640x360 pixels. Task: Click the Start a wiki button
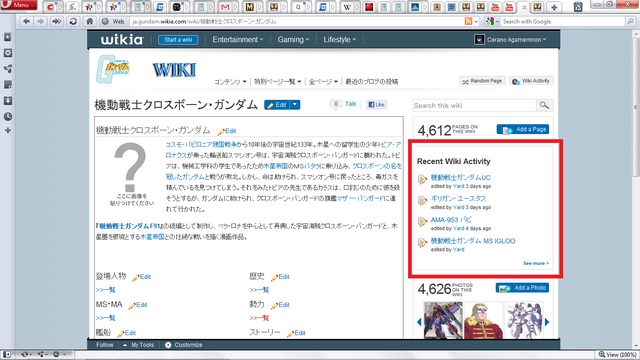coord(178,40)
